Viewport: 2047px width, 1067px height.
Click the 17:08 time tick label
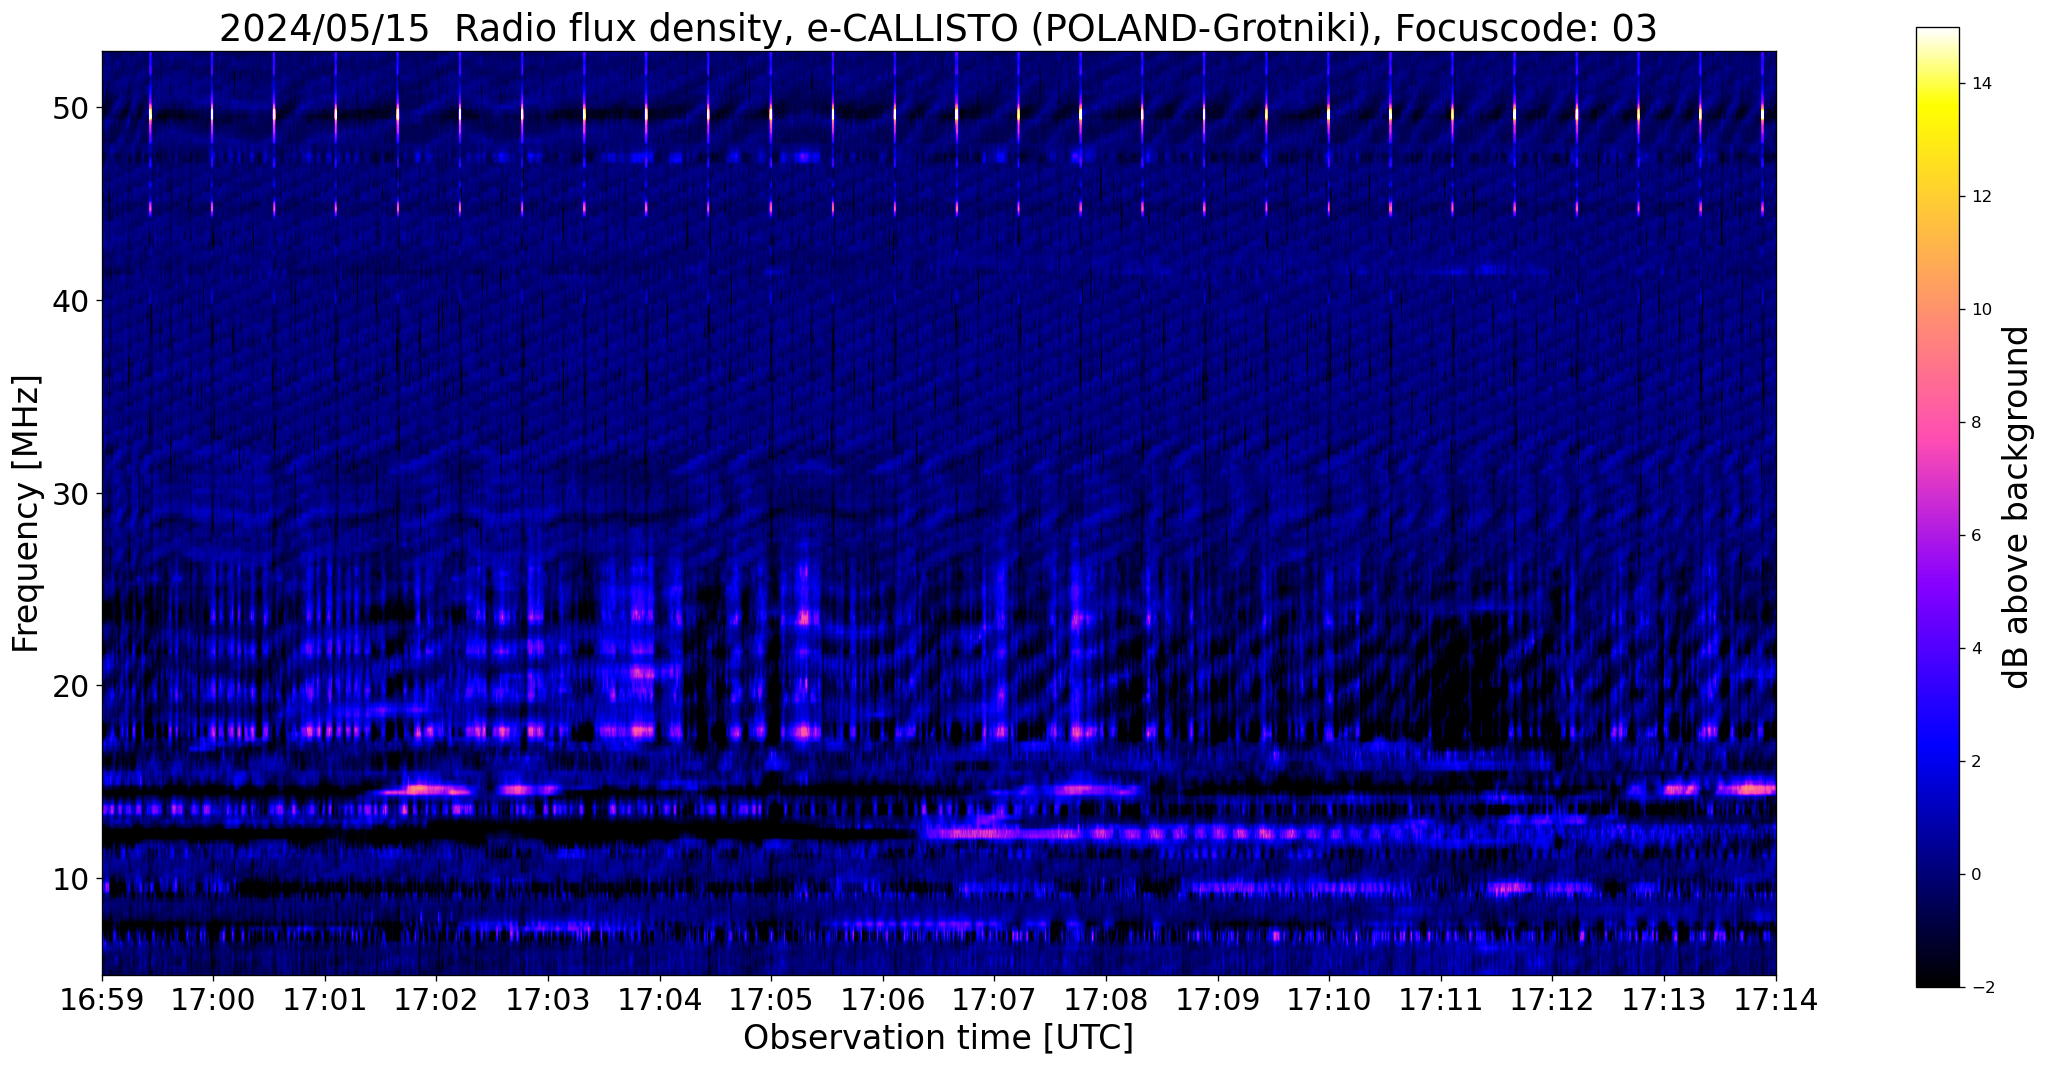[x=1106, y=999]
